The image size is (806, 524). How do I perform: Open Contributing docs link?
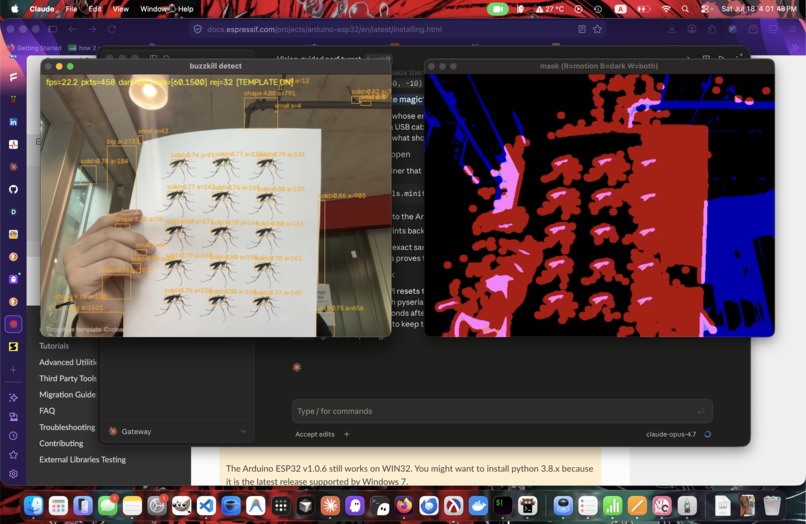point(61,443)
